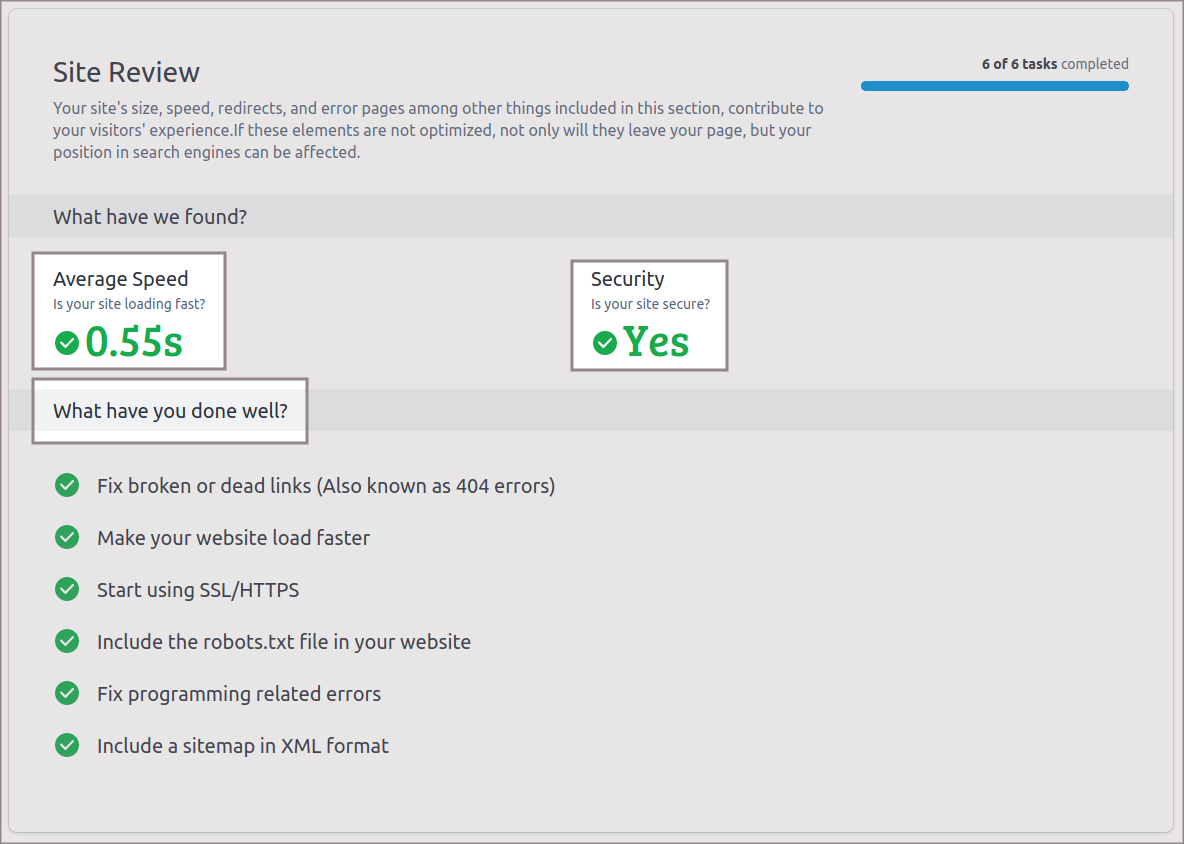The height and width of the screenshot is (844, 1184).
Task: Click the 'Site Review' heading
Action: 126,72
